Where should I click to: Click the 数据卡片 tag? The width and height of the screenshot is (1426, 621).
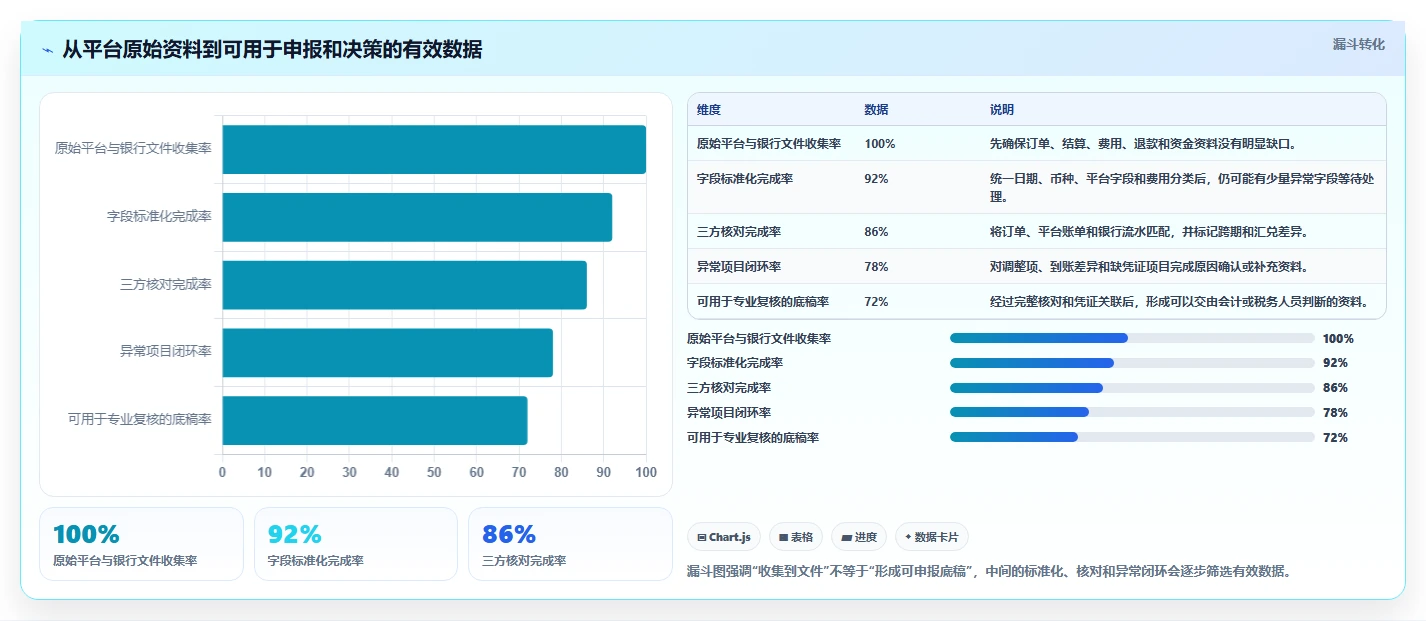932,537
